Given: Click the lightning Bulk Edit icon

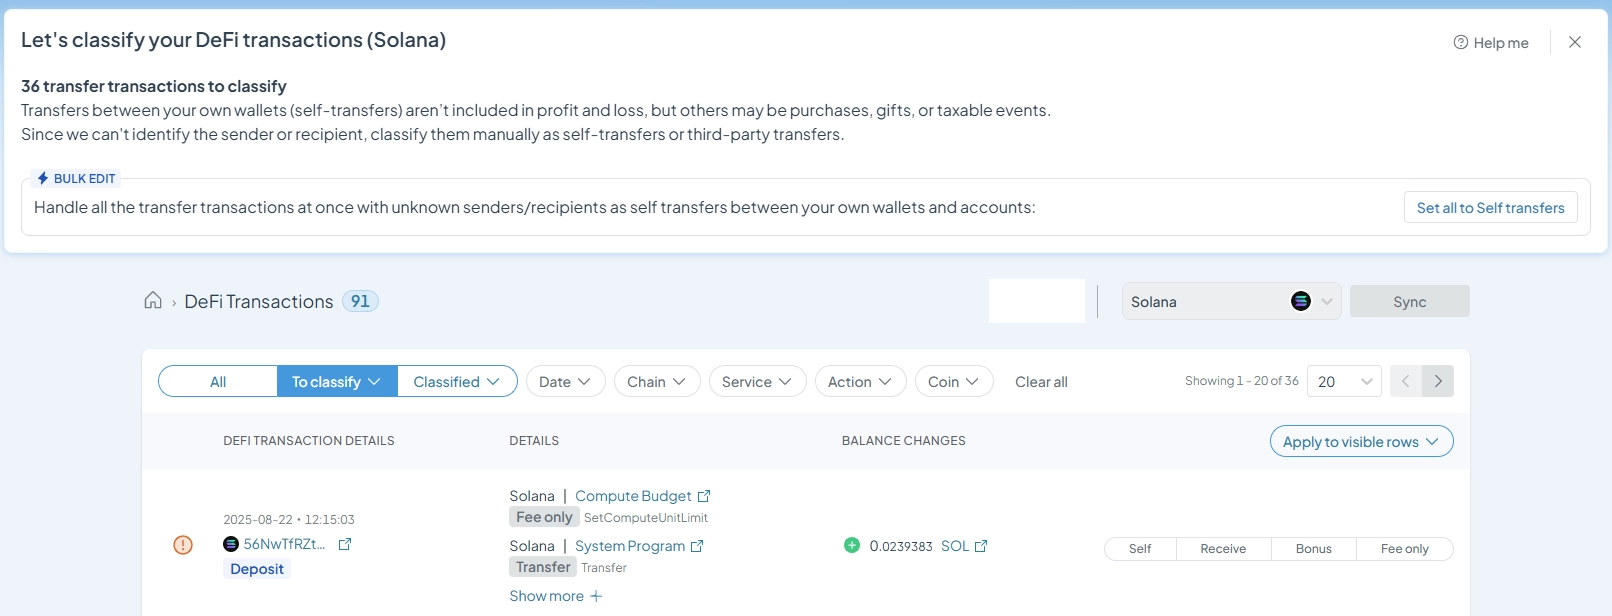Looking at the screenshot, I should [43, 178].
